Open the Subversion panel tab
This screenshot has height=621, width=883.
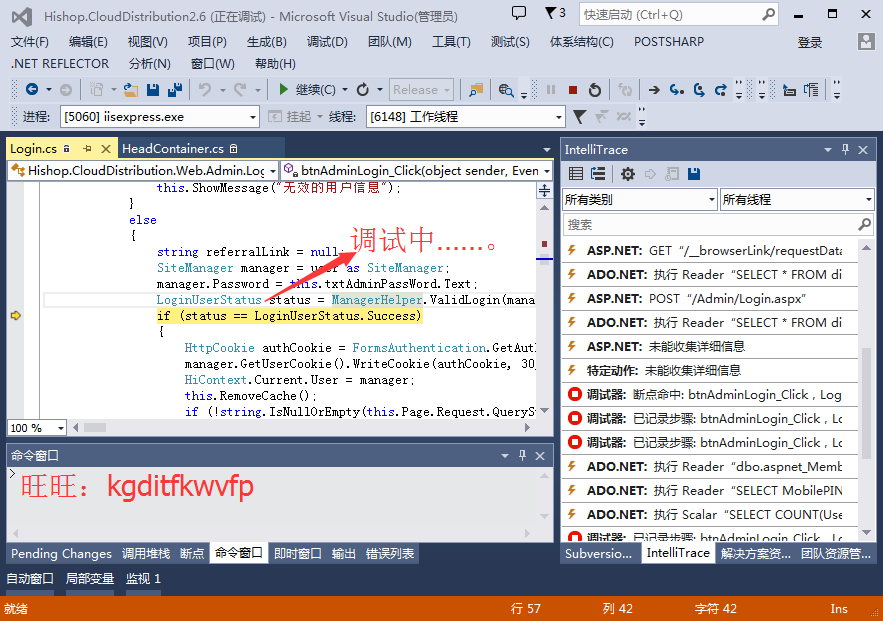pyautogui.click(x=598, y=553)
